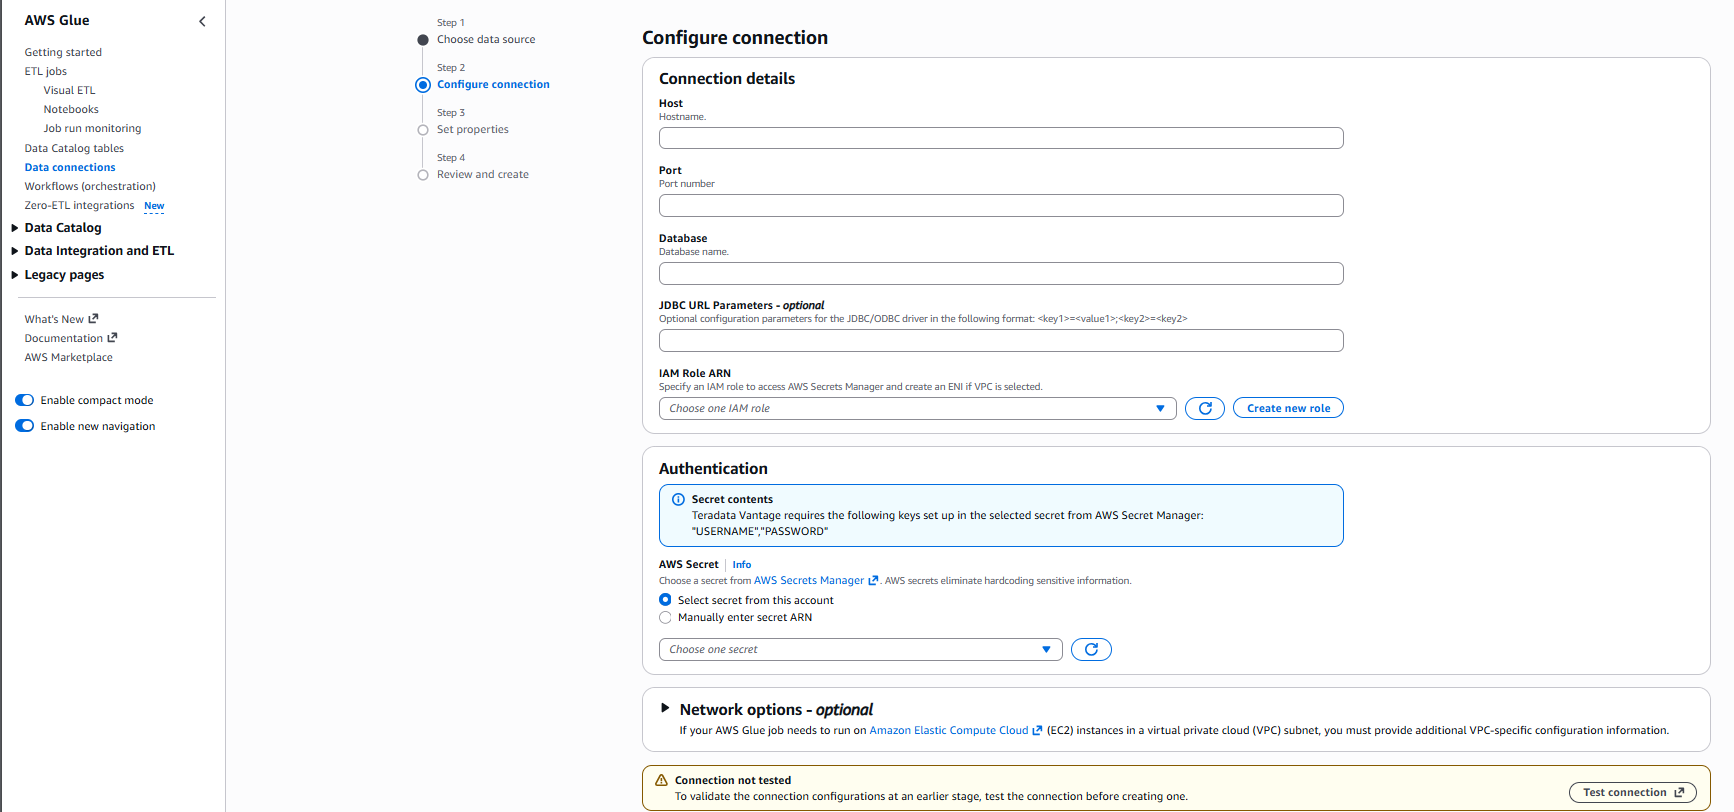Image resolution: width=1734 pixels, height=812 pixels.
Task: Click Info link next to AWS Secret
Action: (742, 564)
